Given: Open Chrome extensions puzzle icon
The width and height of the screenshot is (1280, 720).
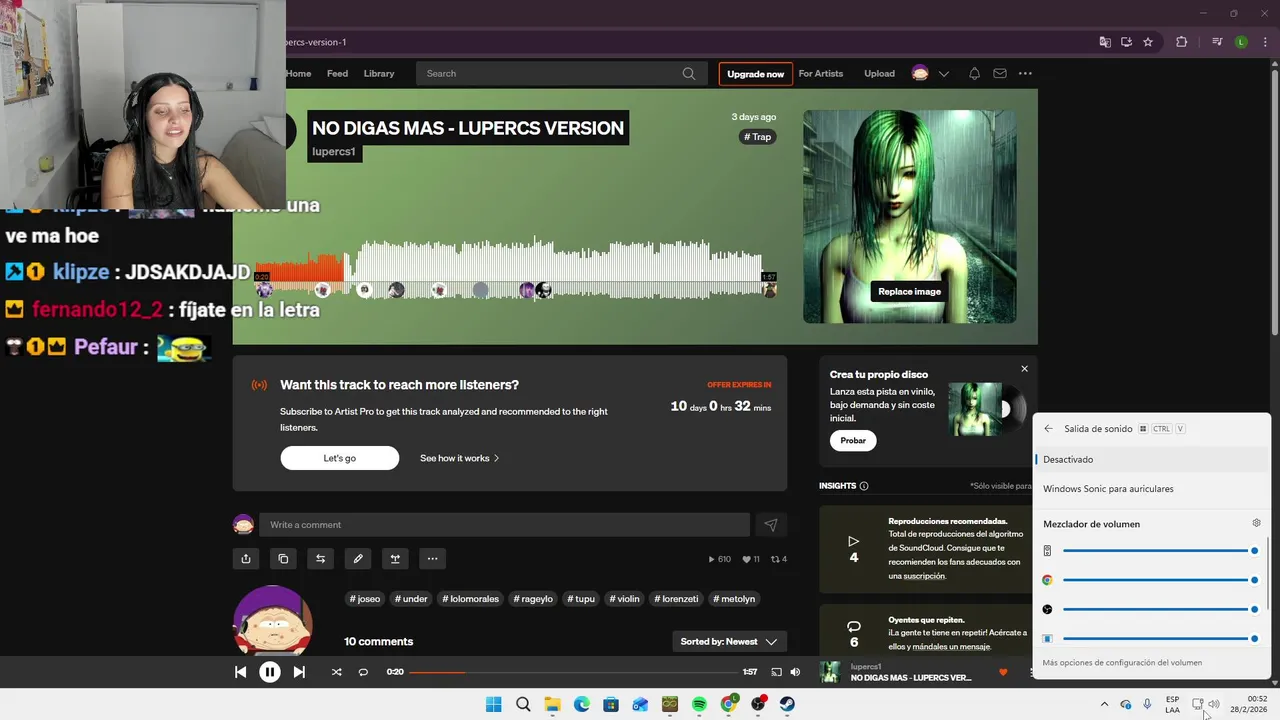Looking at the screenshot, I should (x=1181, y=42).
